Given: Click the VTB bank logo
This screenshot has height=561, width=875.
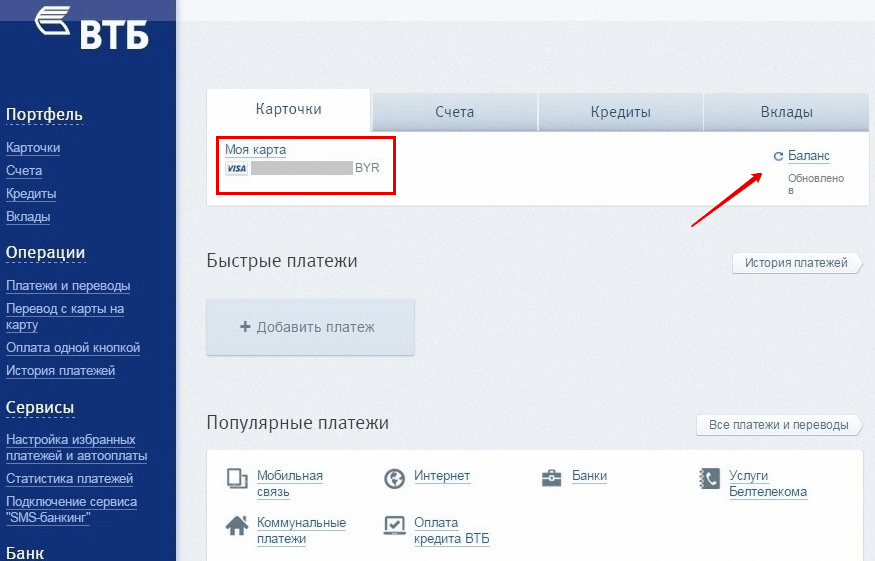Looking at the screenshot, I should (92, 28).
